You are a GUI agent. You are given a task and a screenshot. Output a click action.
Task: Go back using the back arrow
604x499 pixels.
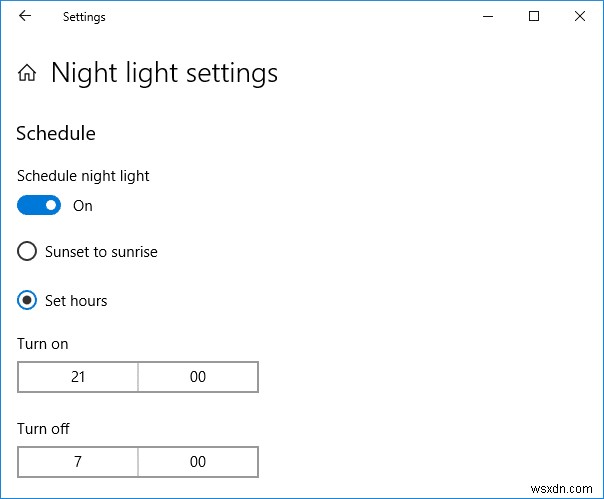tap(25, 16)
